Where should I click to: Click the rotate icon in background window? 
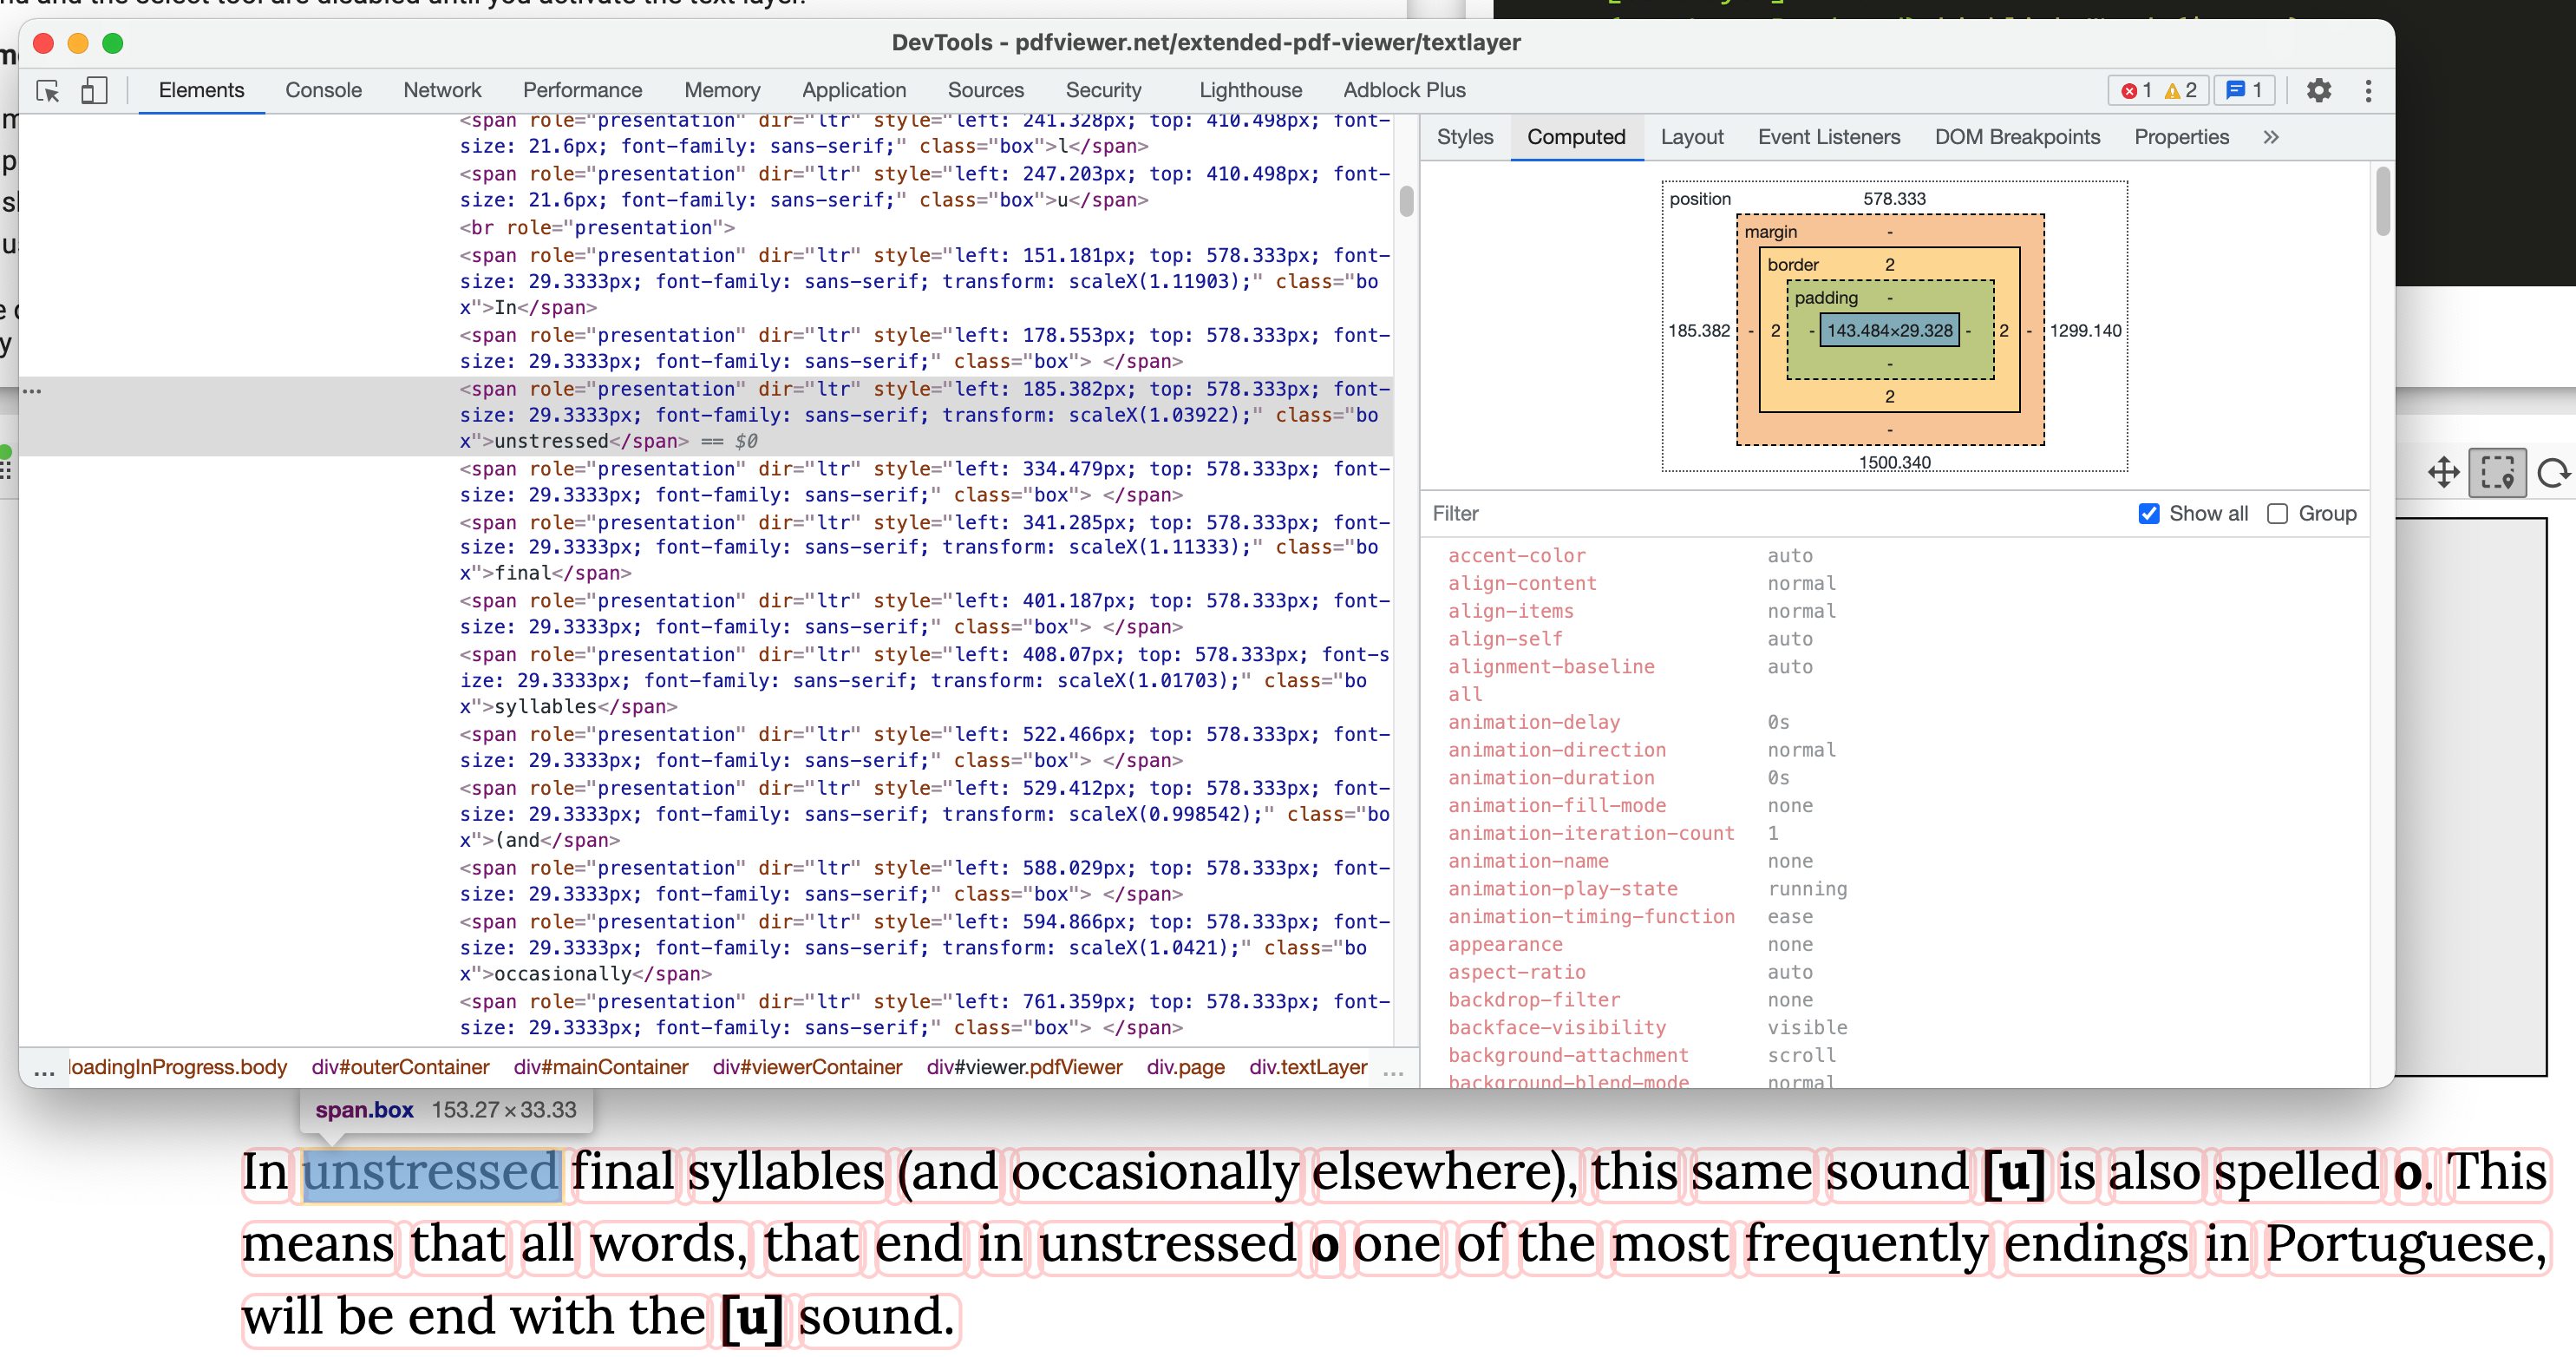click(x=2554, y=472)
